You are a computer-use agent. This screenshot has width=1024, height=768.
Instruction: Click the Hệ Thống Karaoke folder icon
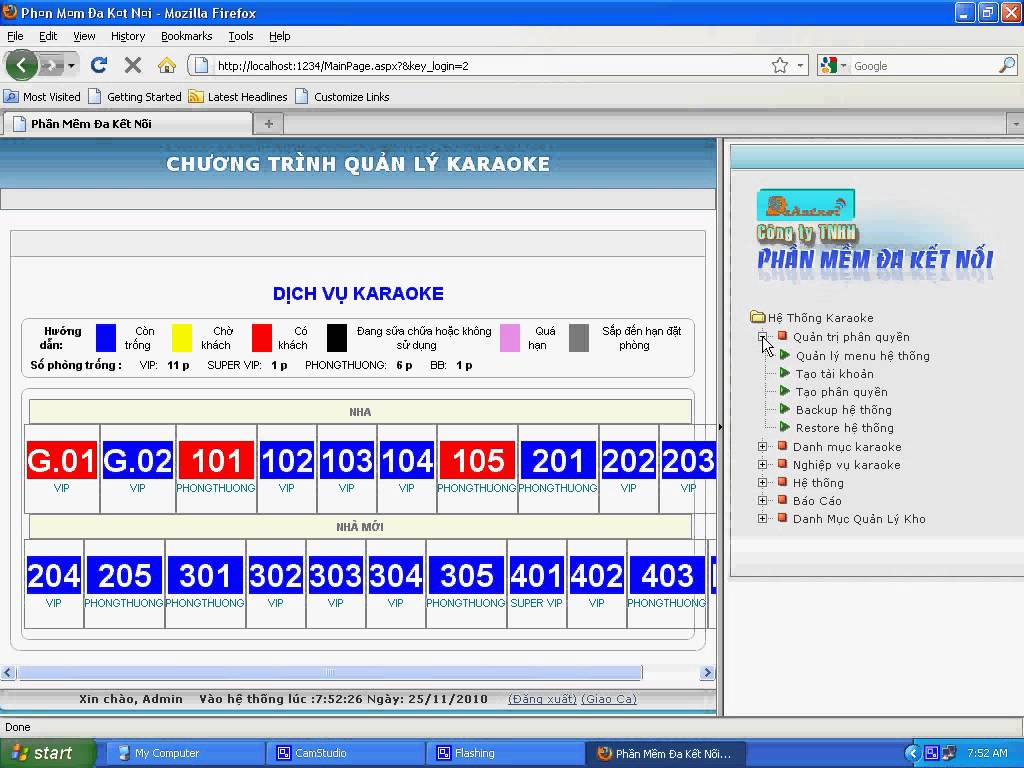[757, 318]
